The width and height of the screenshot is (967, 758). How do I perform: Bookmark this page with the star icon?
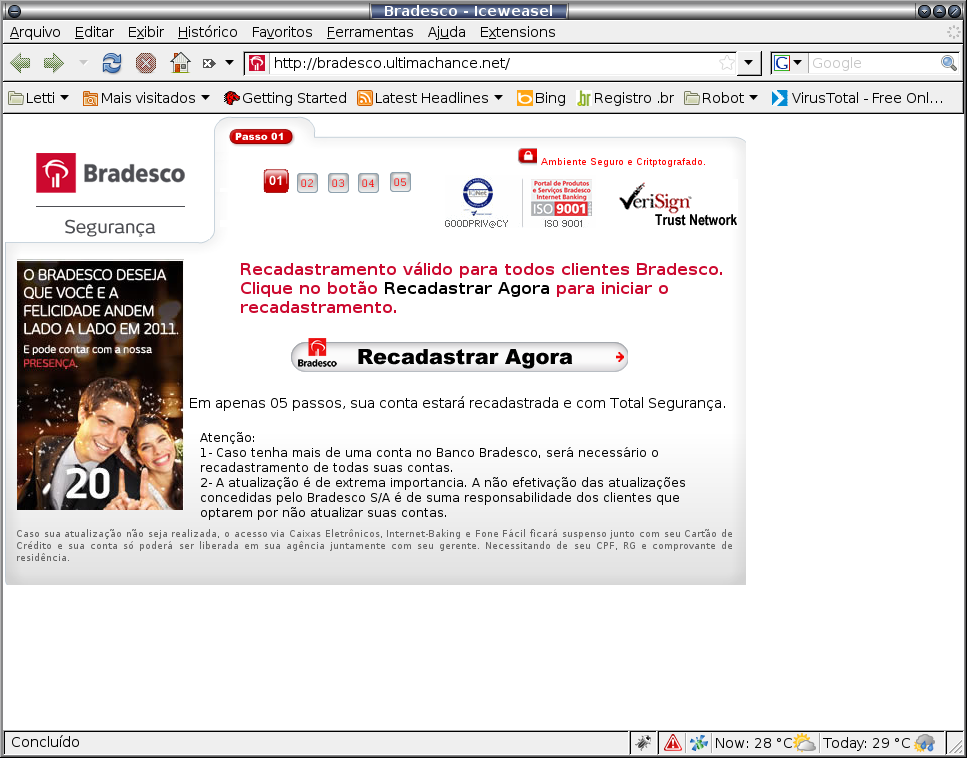click(x=727, y=63)
